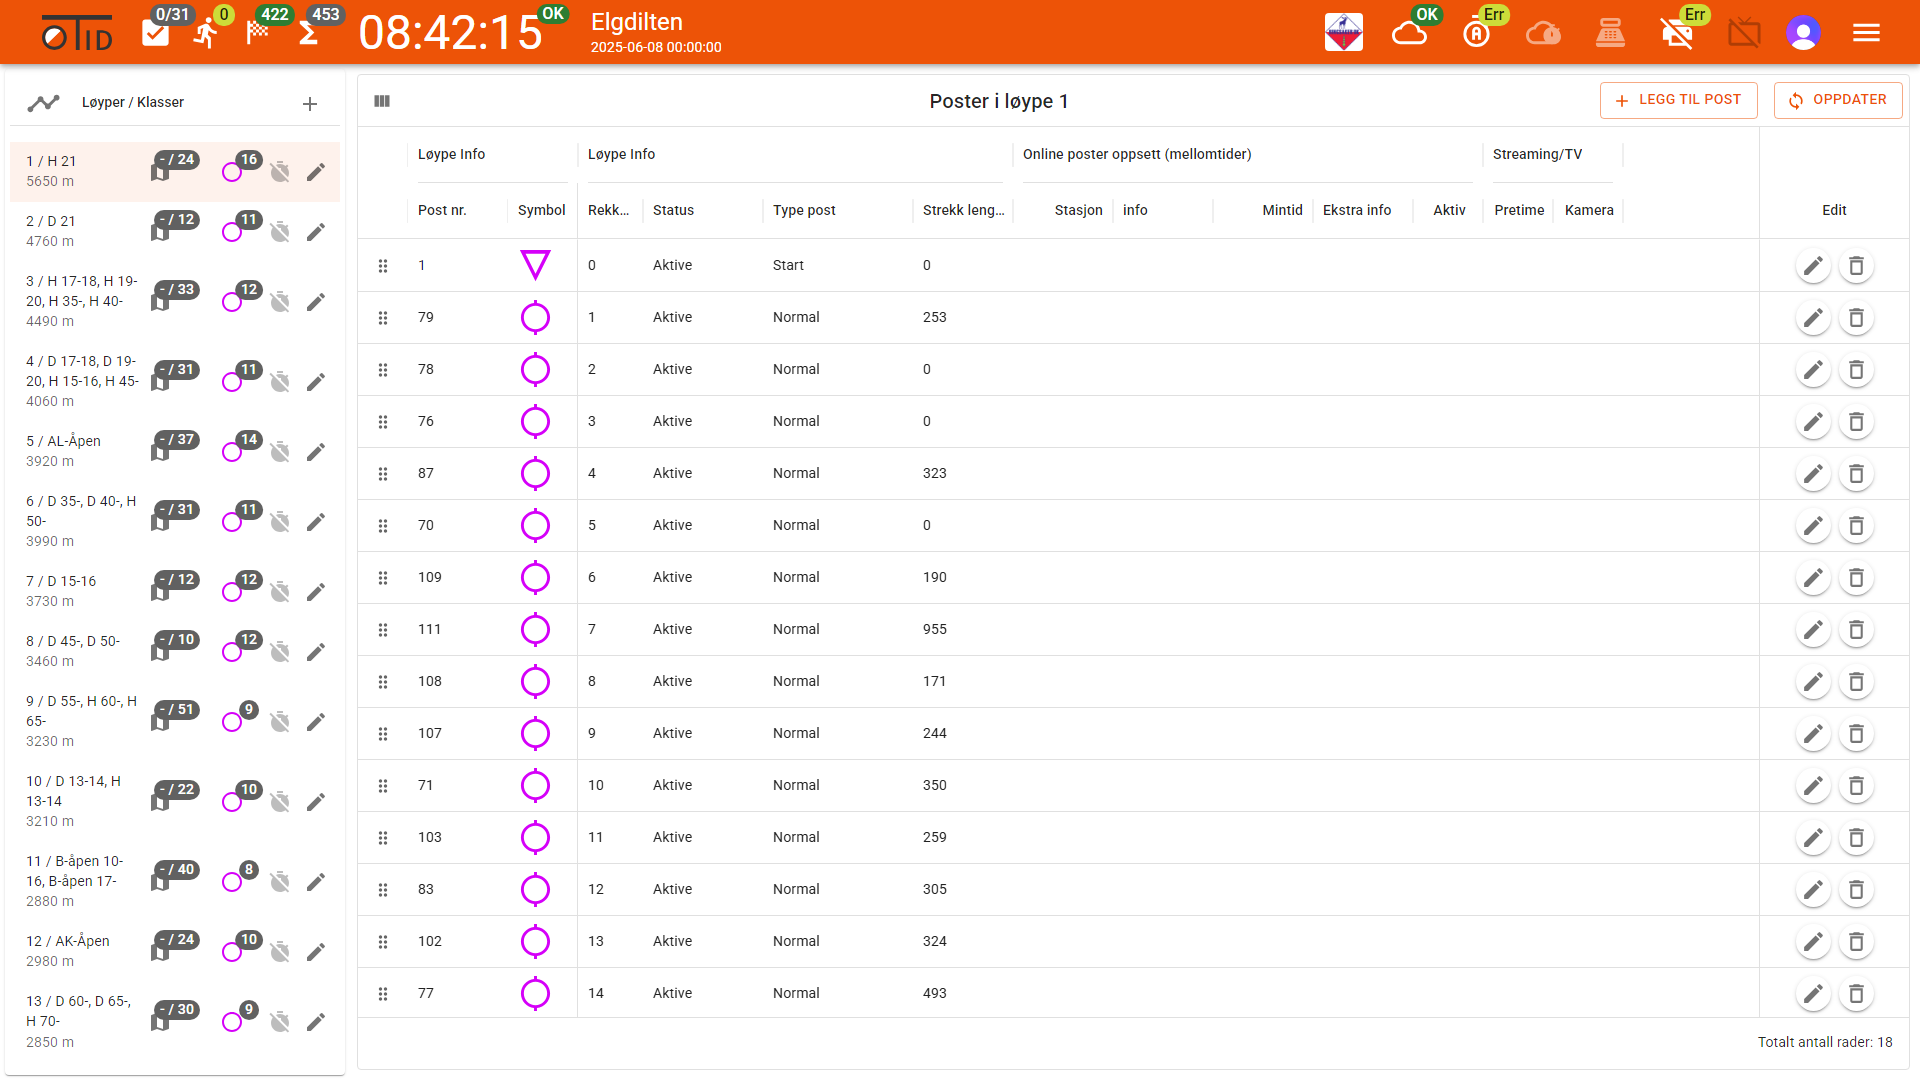The width and height of the screenshot is (1920, 1080).
Task: Click the Start triangle symbol for post 1
Action: (x=535, y=265)
